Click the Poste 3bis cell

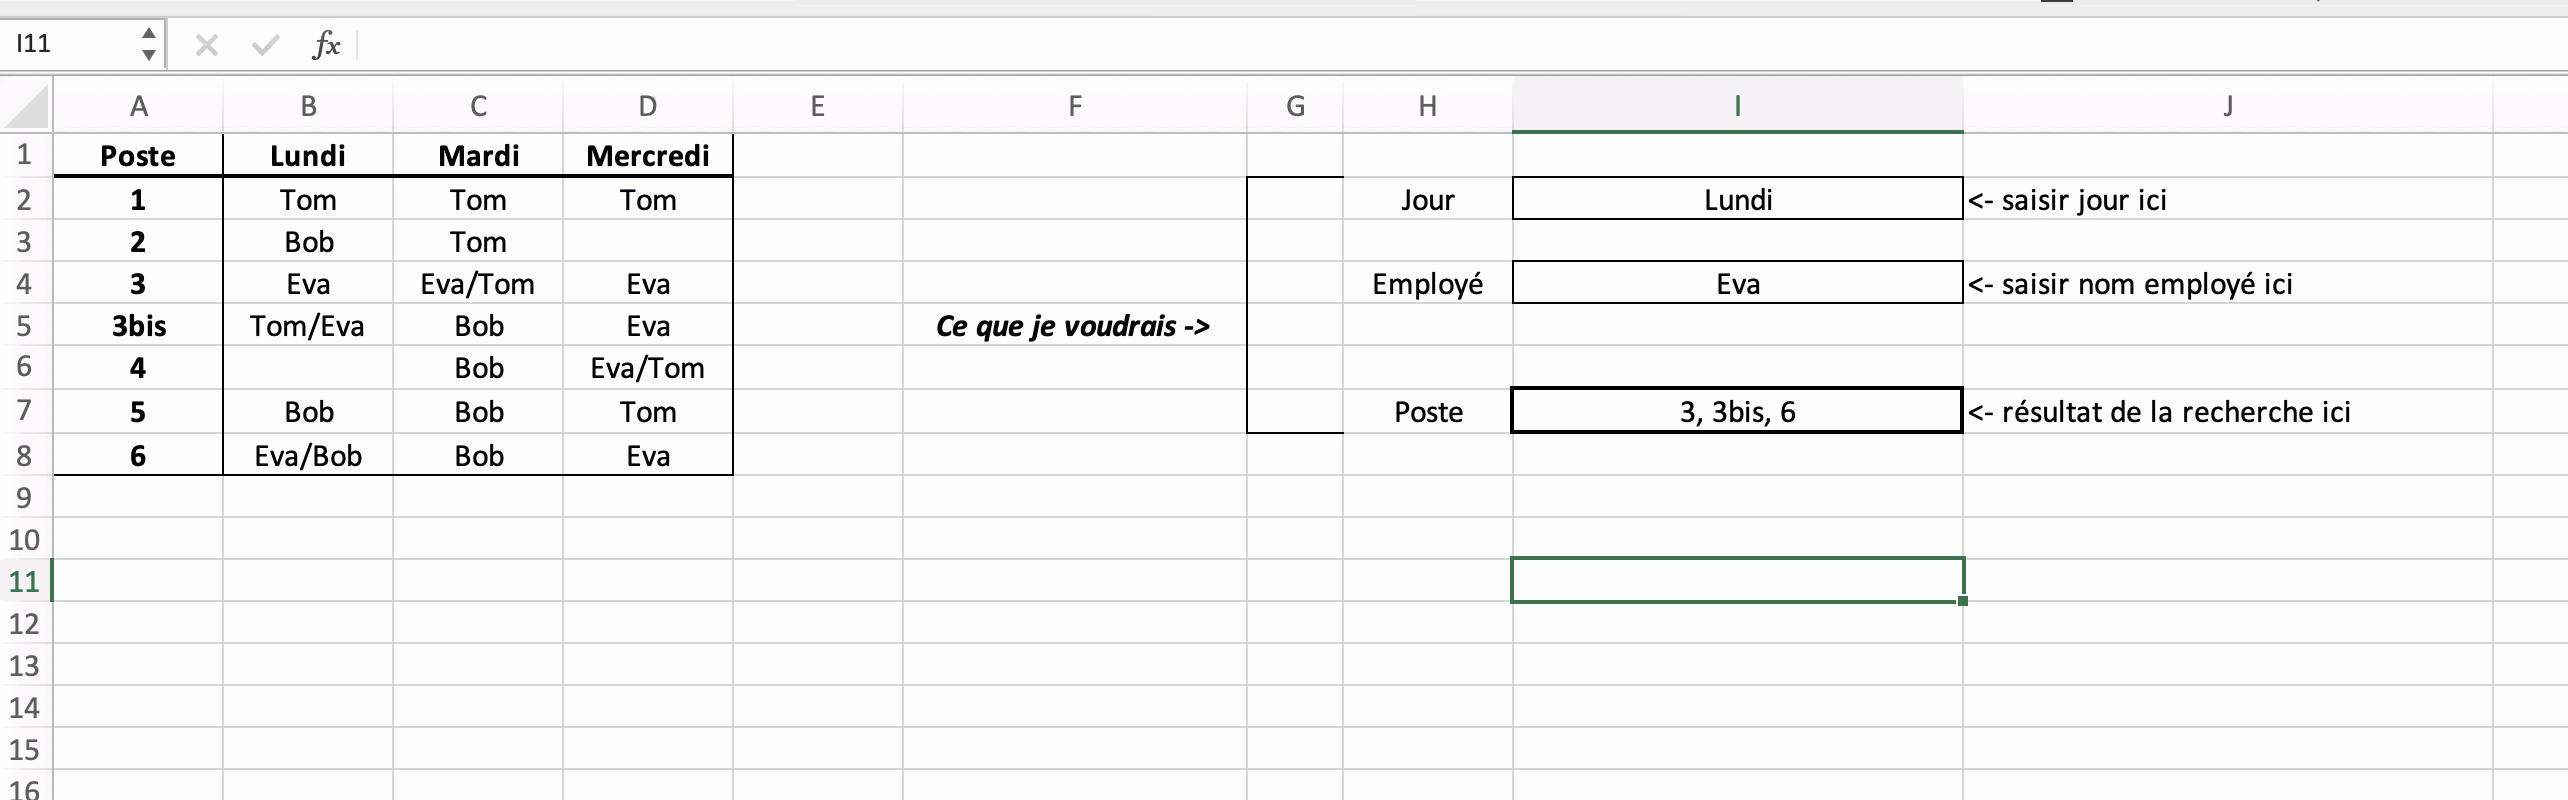tap(138, 326)
